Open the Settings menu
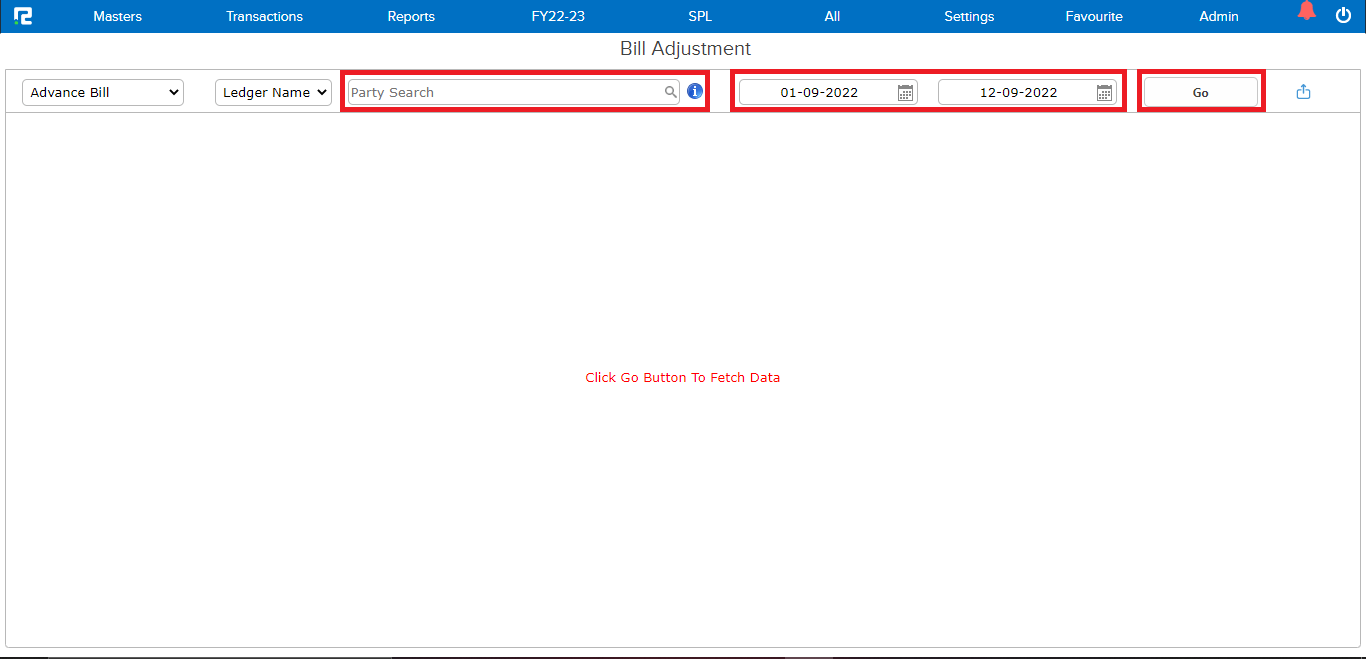The image size is (1366, 659). point(969,16)
